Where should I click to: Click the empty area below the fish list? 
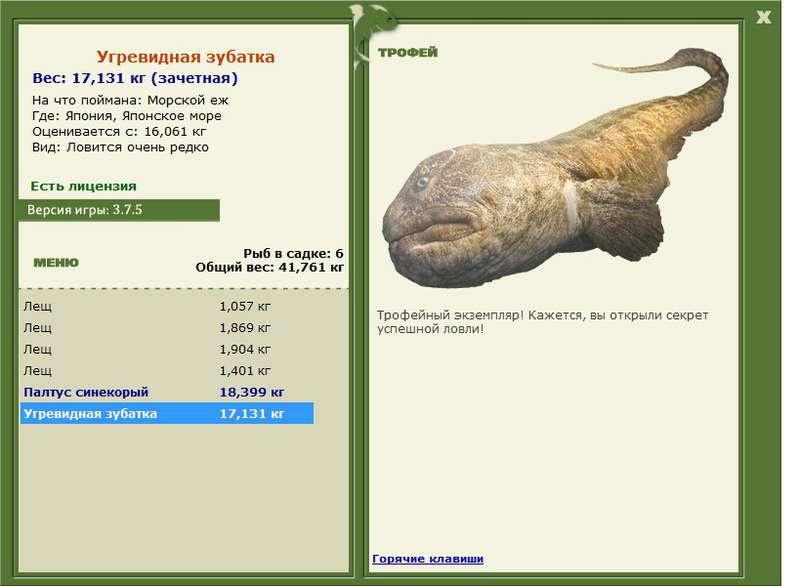[x=184, y=497]
